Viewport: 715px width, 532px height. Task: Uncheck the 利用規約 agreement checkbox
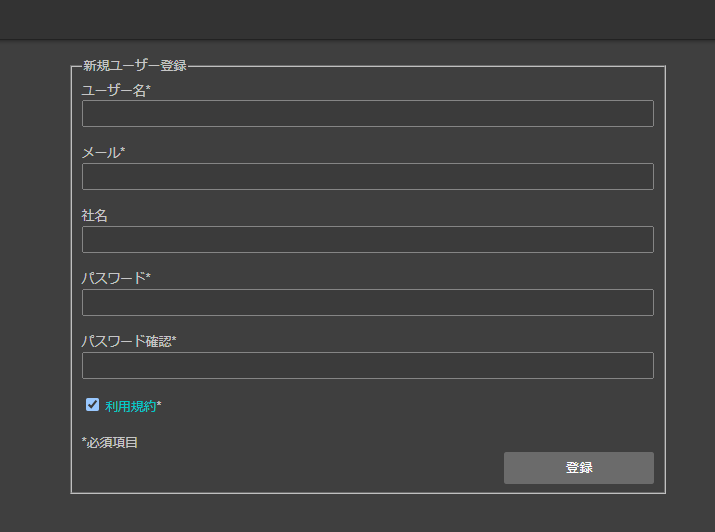(x=93, y=404)
